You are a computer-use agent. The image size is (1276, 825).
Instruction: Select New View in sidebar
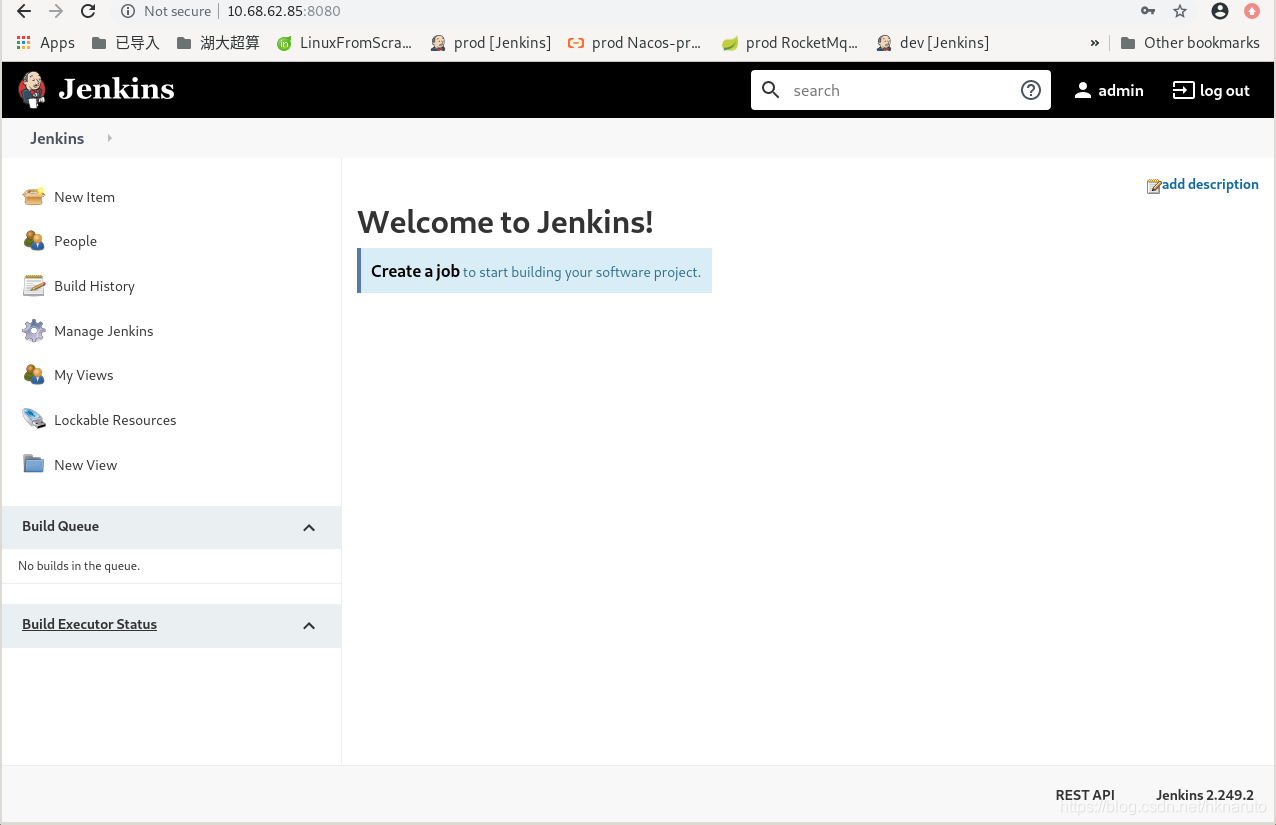(x=85, y=465)
